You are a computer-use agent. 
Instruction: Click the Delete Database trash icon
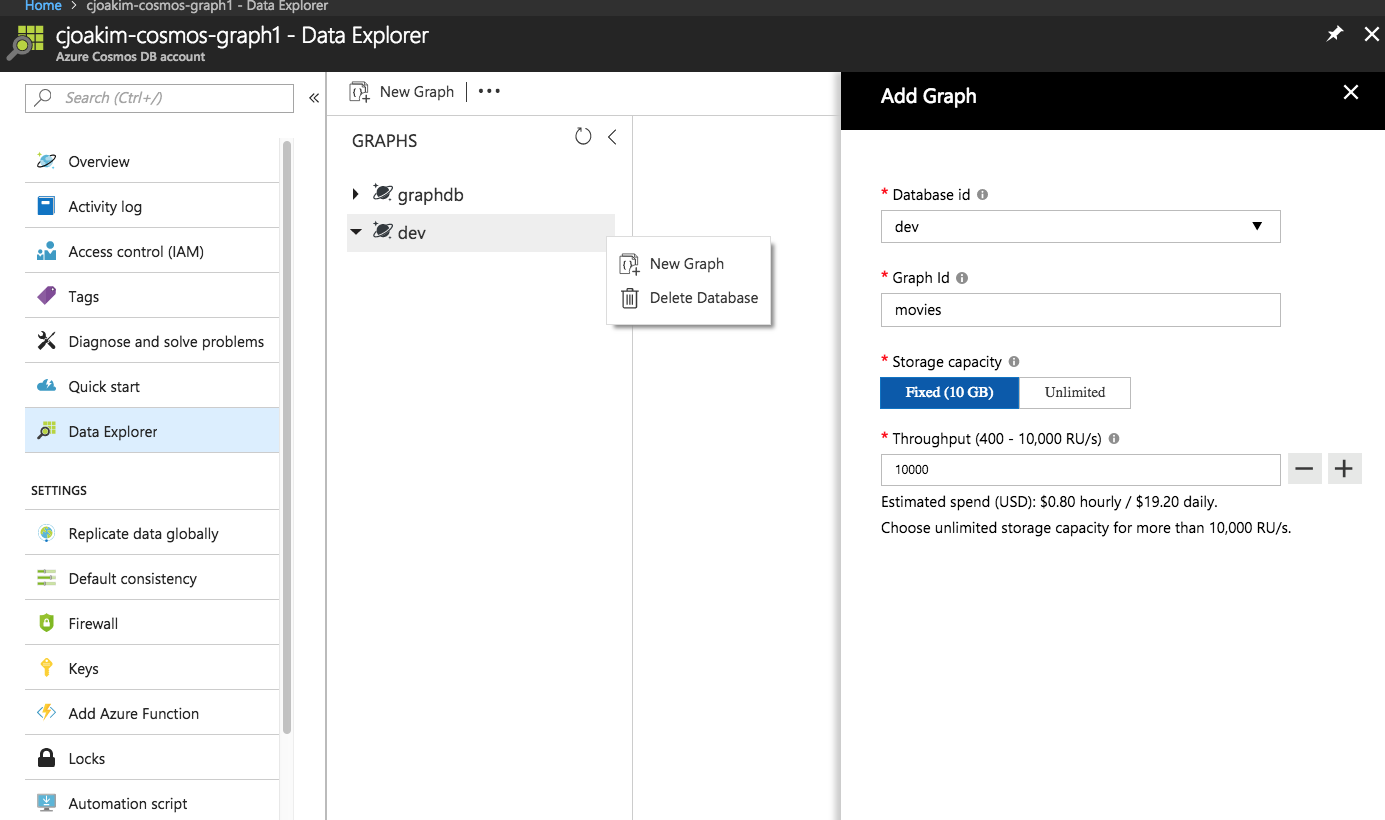point(629,298)
